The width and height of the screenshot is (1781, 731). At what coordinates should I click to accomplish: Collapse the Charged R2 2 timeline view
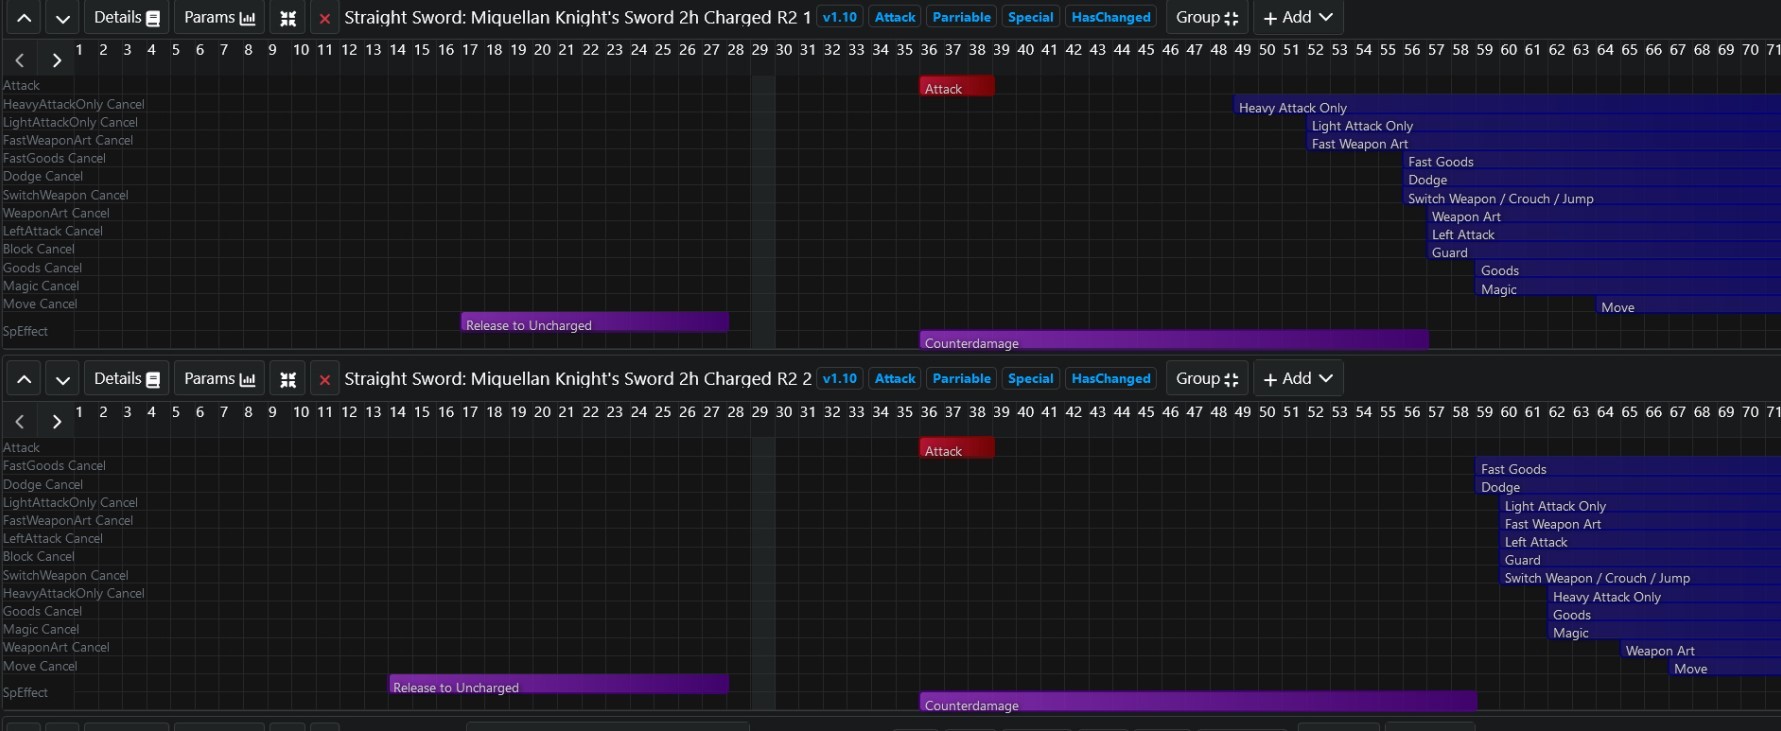coord(288,379)
